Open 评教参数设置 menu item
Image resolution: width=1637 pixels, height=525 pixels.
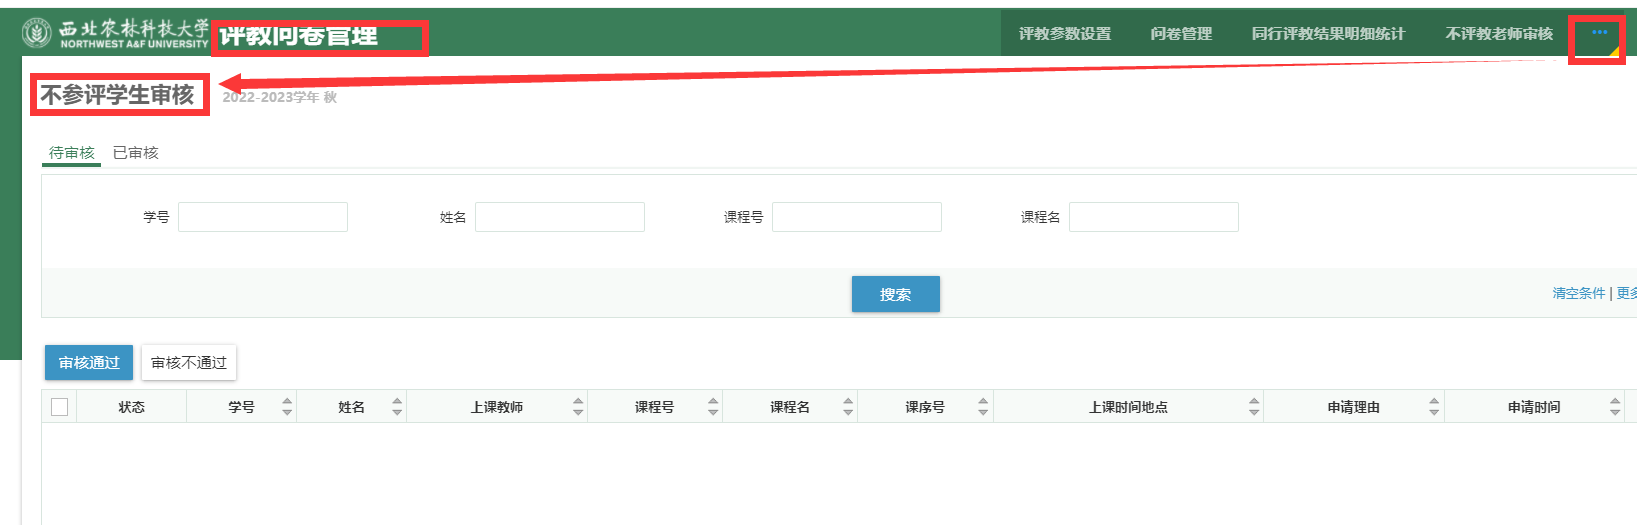1065,34
